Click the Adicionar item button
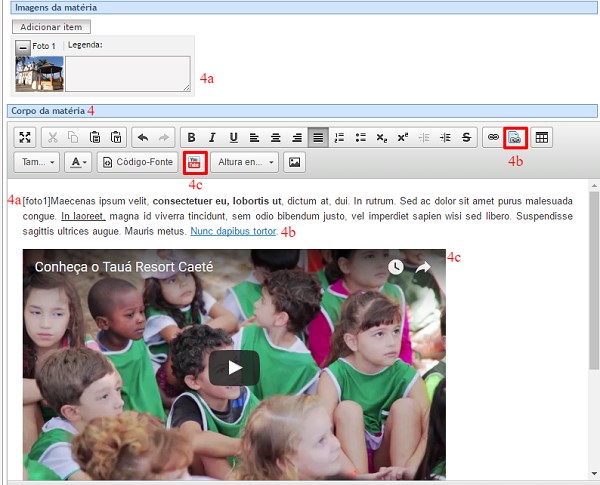 (51, 27)
